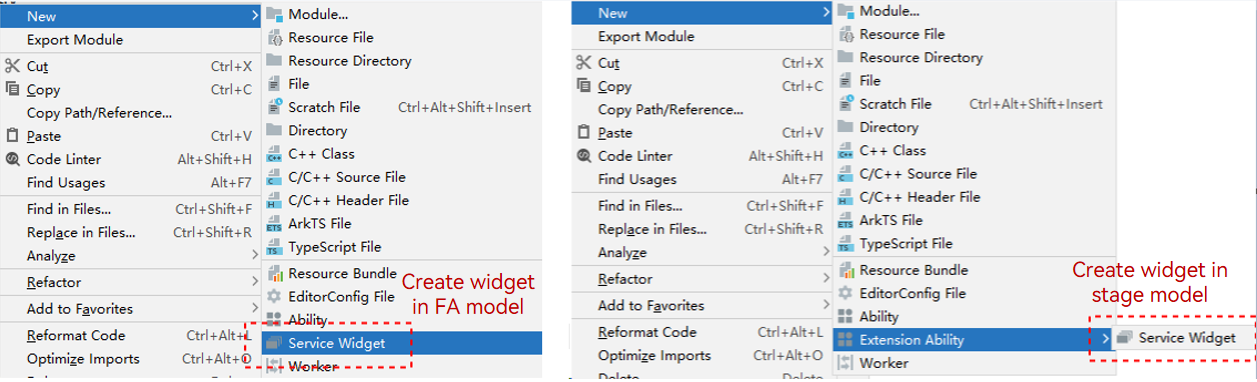Click TypeScript File icon in left-hand menu
This screenshot has width=1257, height=382.
pos(275,248)
